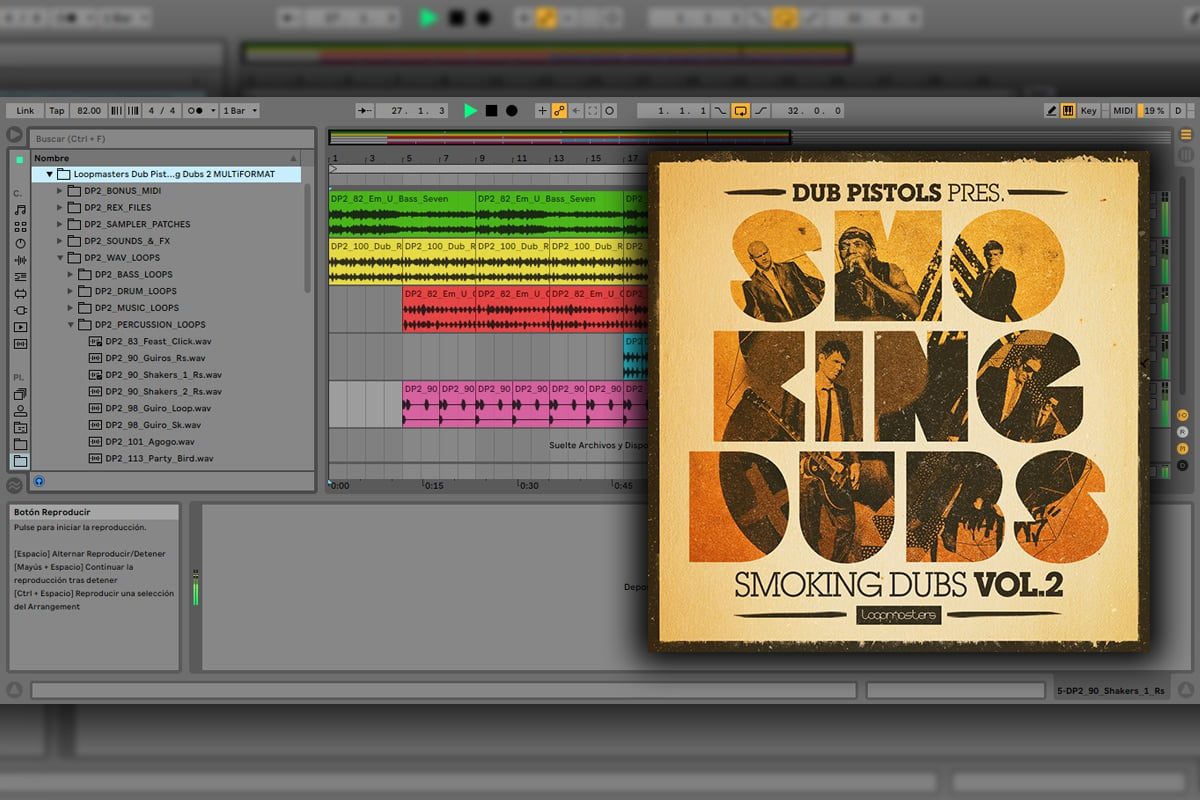Click the Session Record circle button
The width and height of the screenshot is (1200, 800).
pos(610,111)
